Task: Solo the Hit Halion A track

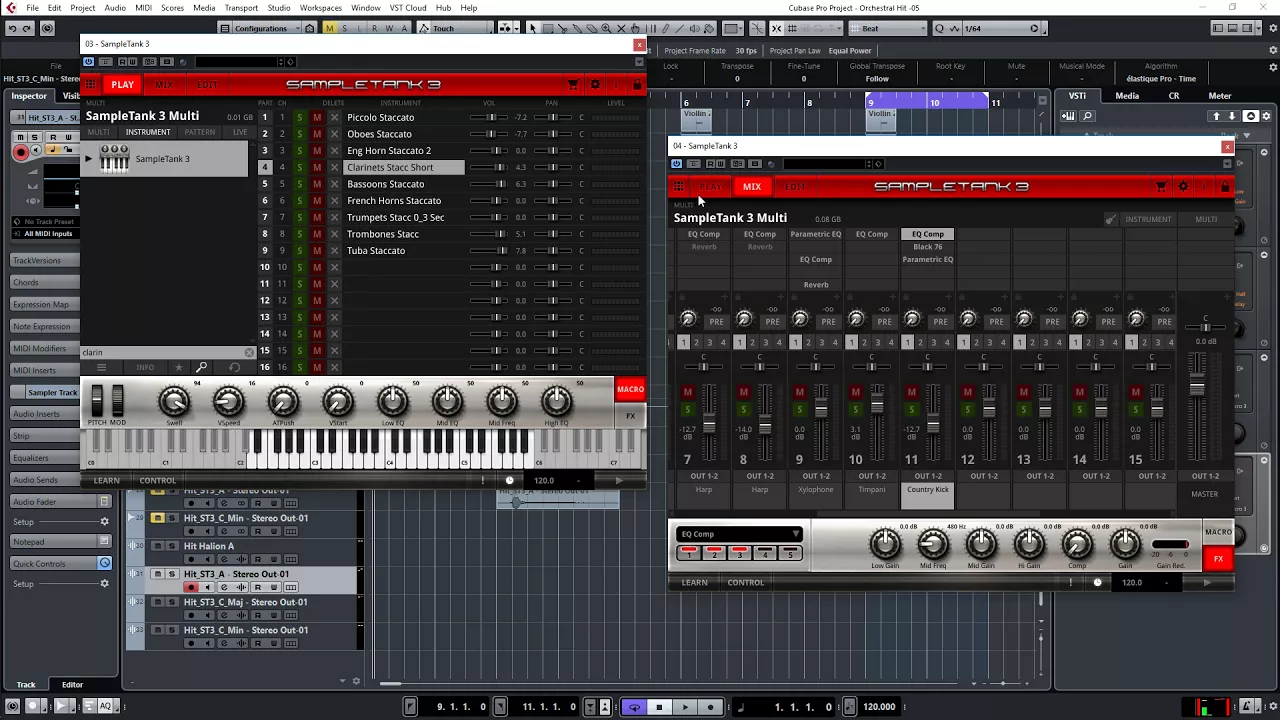Action: 172,546
